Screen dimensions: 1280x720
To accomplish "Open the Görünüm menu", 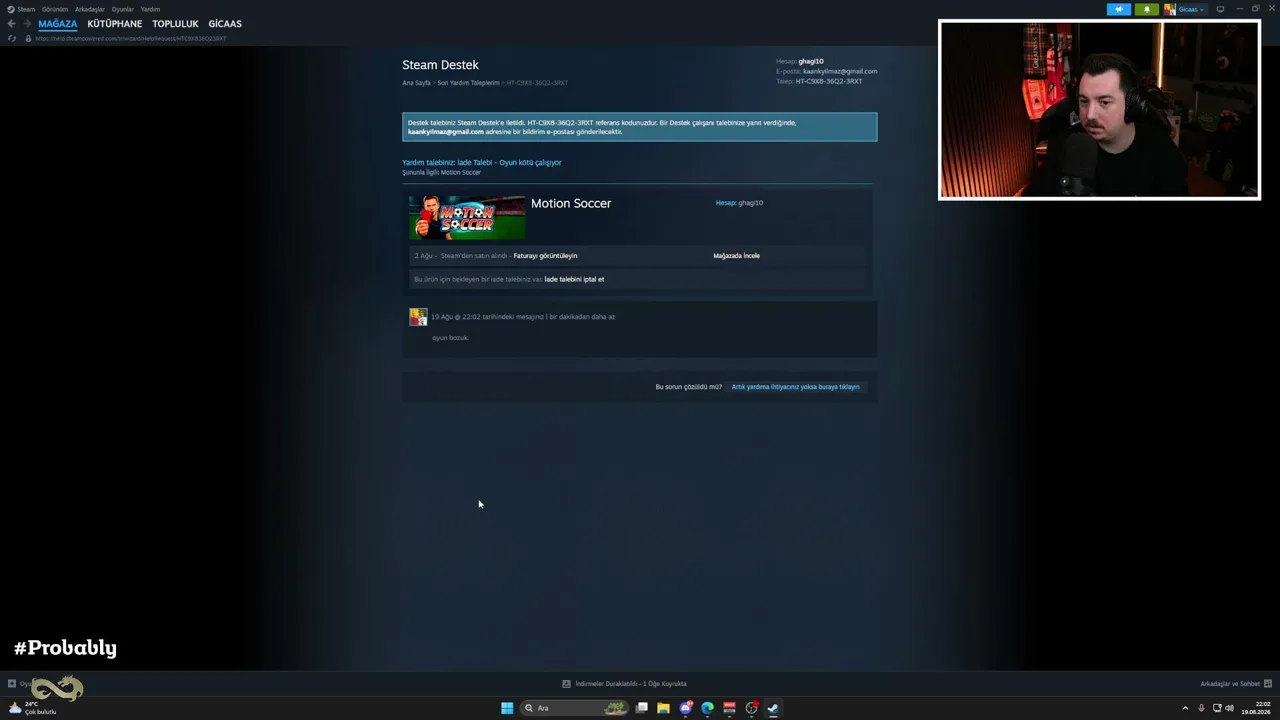I will (x=55, y=9).
